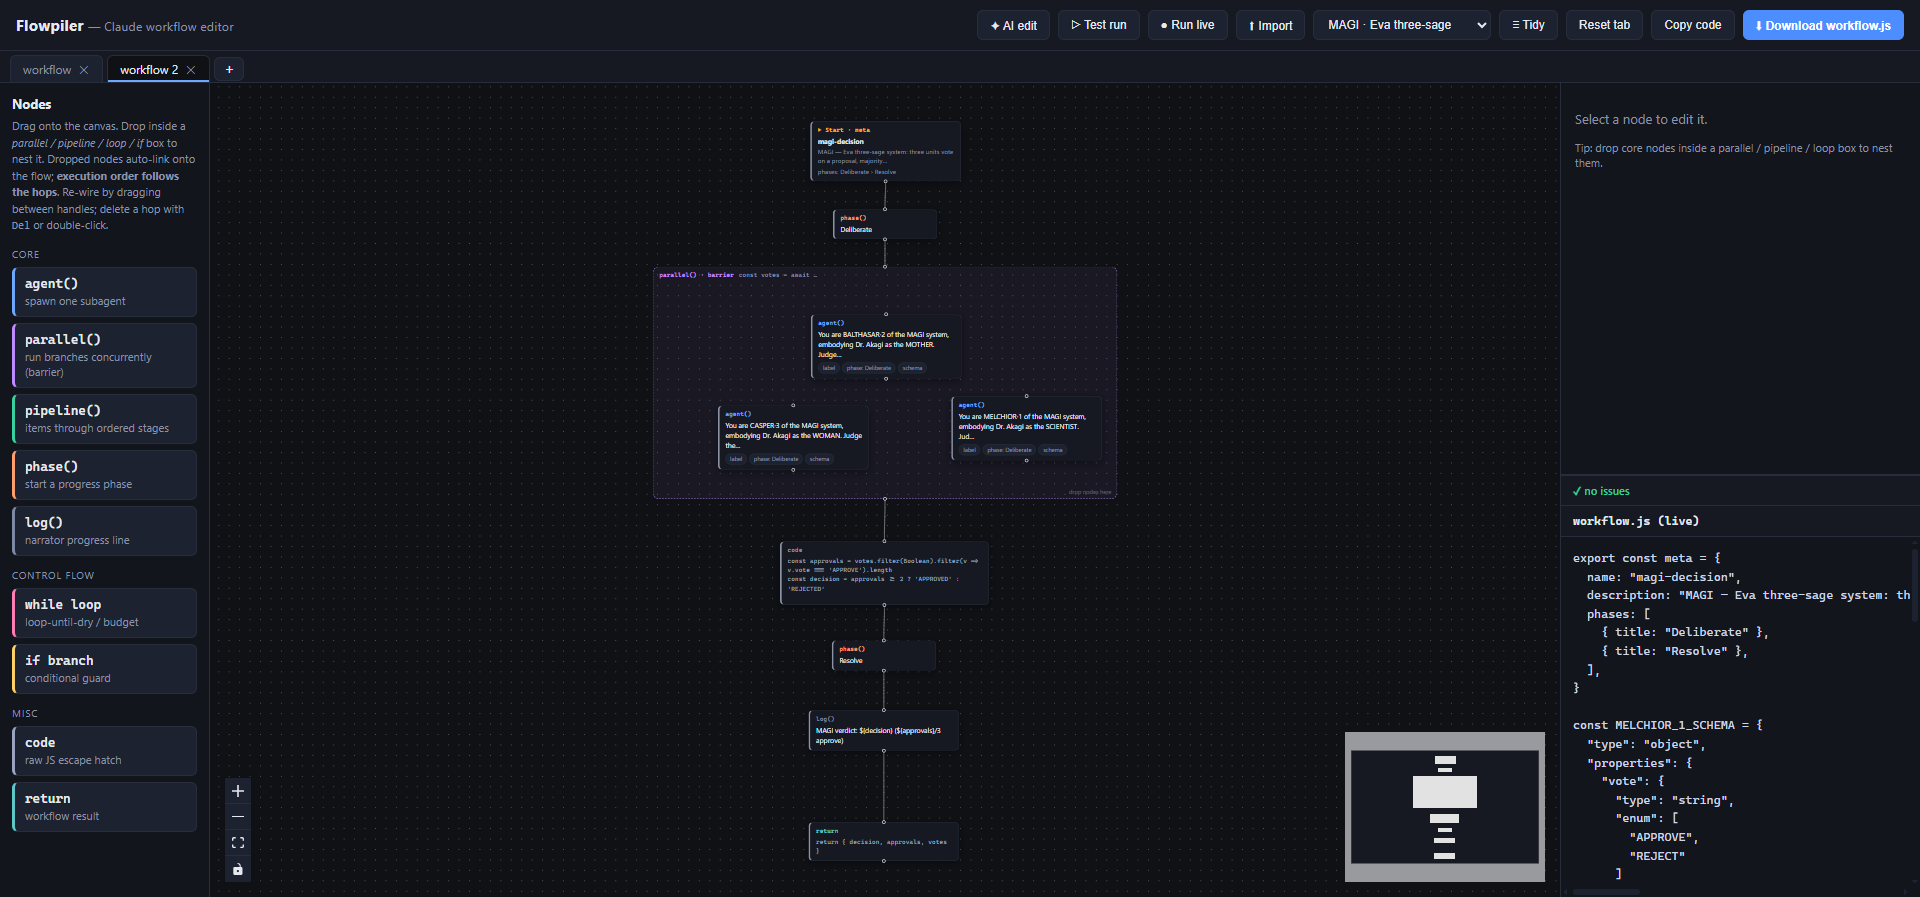Open the AI edit tool
Viewport: 1920px width, 897px height.
[1013, 25]
